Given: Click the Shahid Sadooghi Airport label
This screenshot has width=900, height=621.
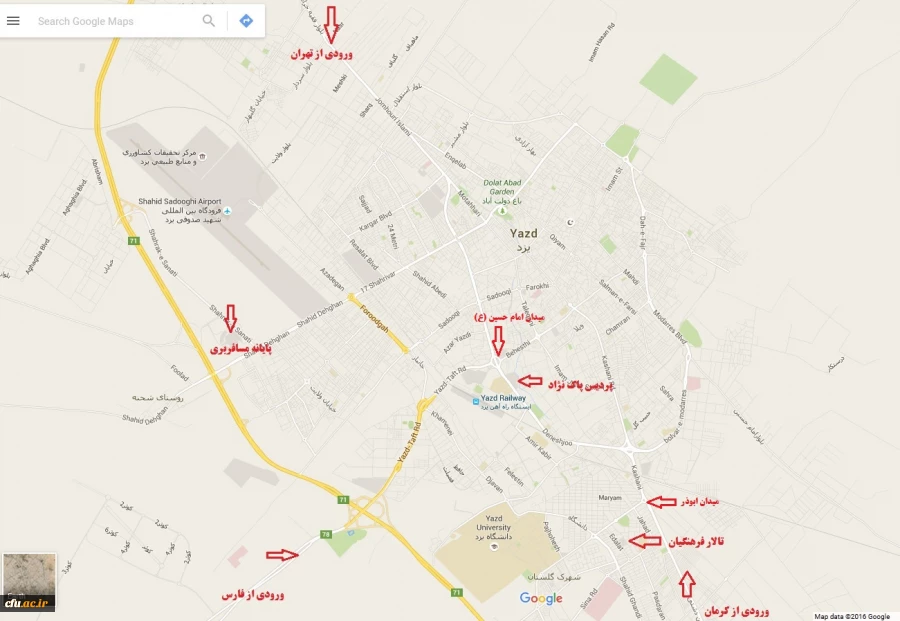Looking at the screenshot, I should (180, 201).
